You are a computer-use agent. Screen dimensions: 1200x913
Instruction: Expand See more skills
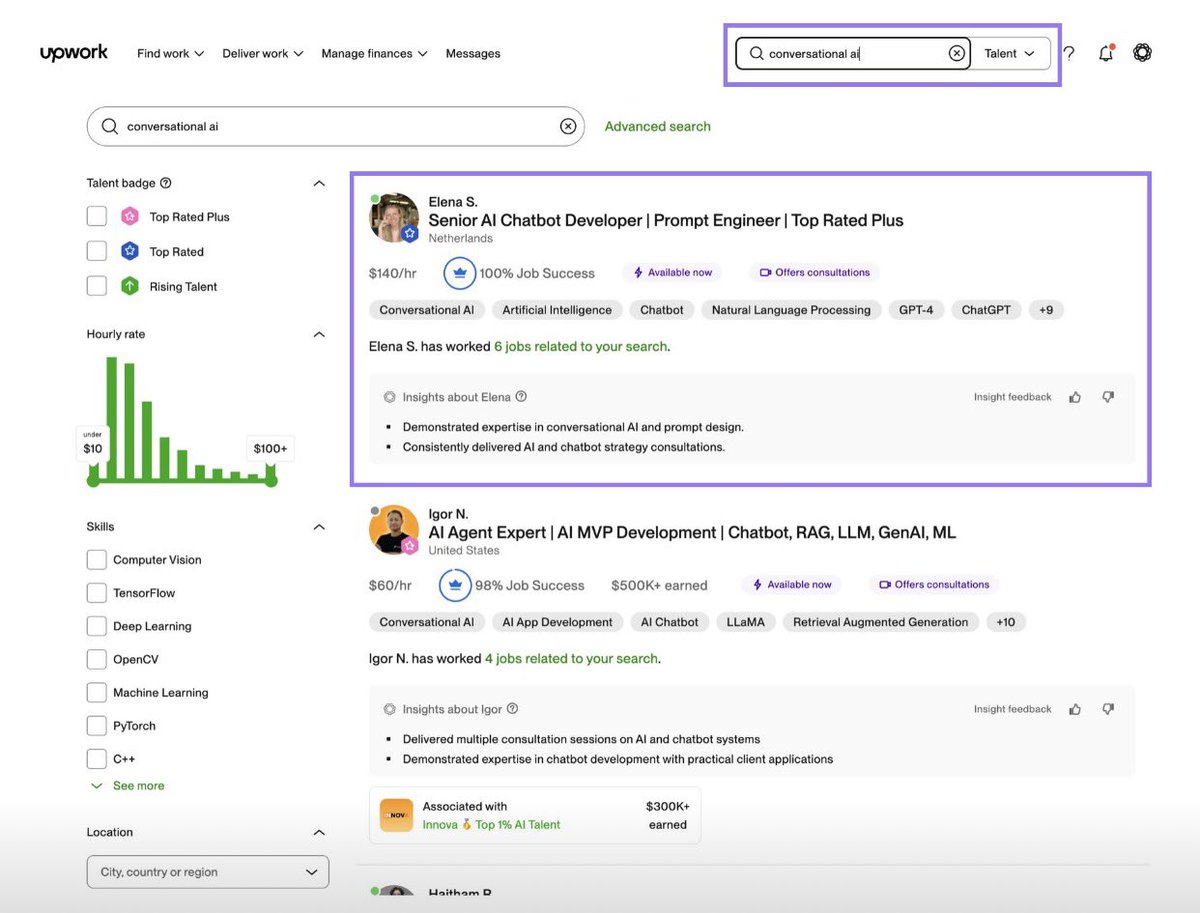pos(128,786)
